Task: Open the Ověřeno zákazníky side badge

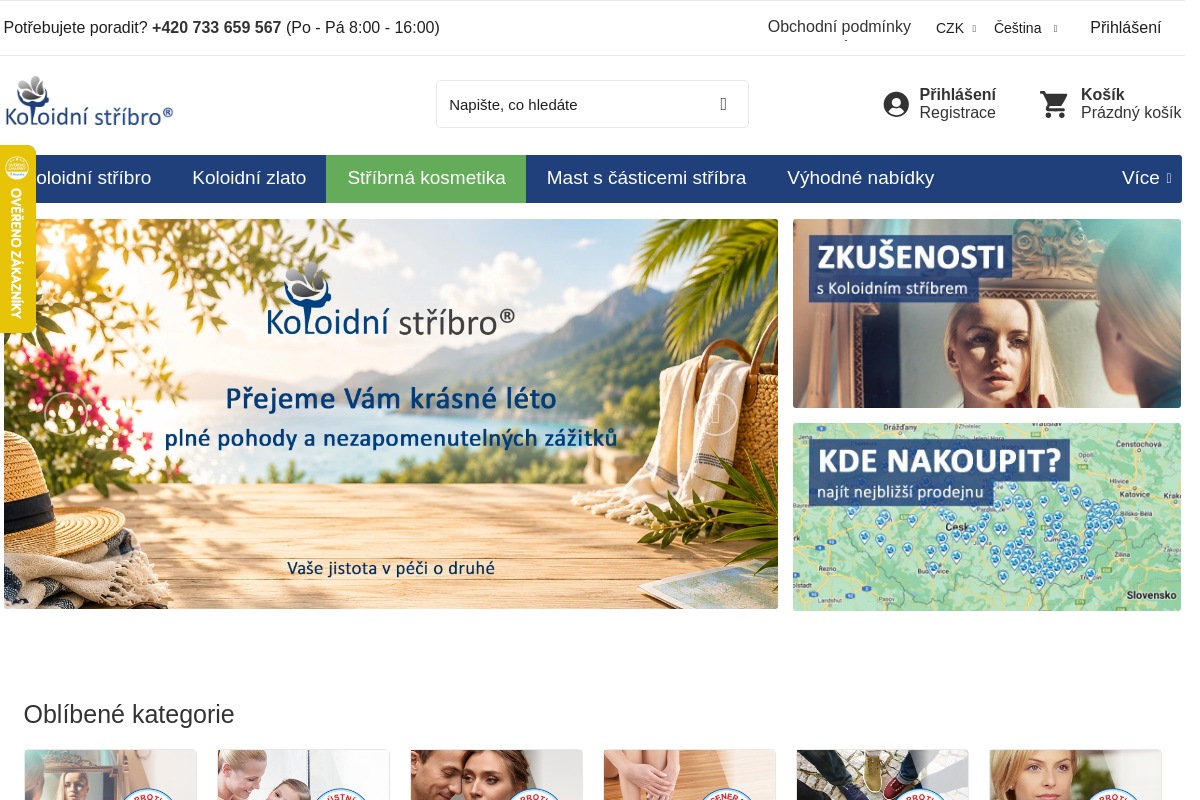Action: click(x=17, y=239)
